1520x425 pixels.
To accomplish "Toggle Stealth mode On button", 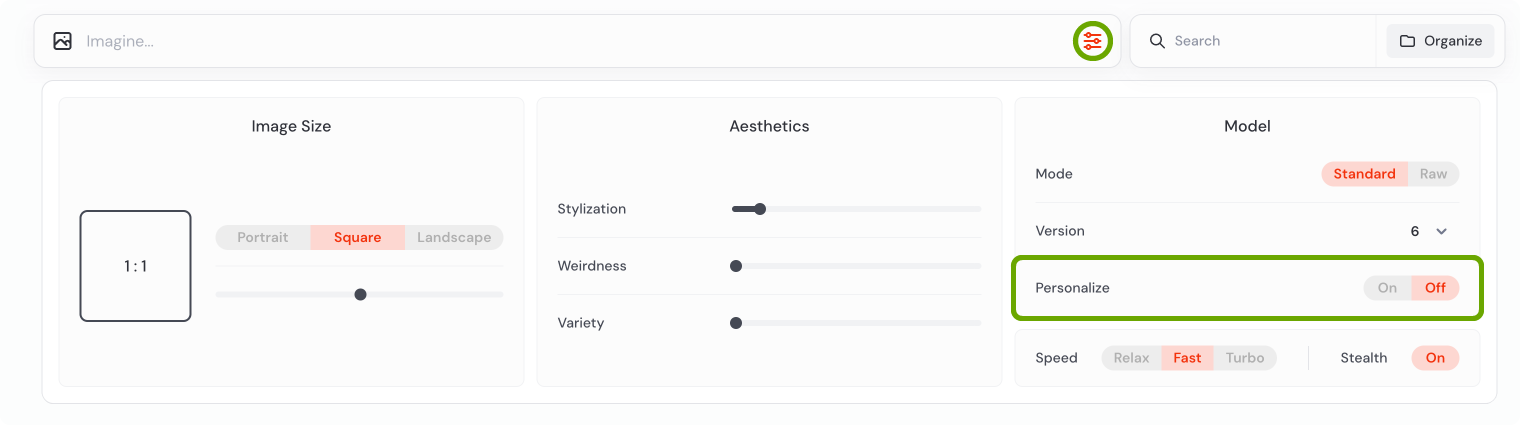I will click(x=1435, y=358).
